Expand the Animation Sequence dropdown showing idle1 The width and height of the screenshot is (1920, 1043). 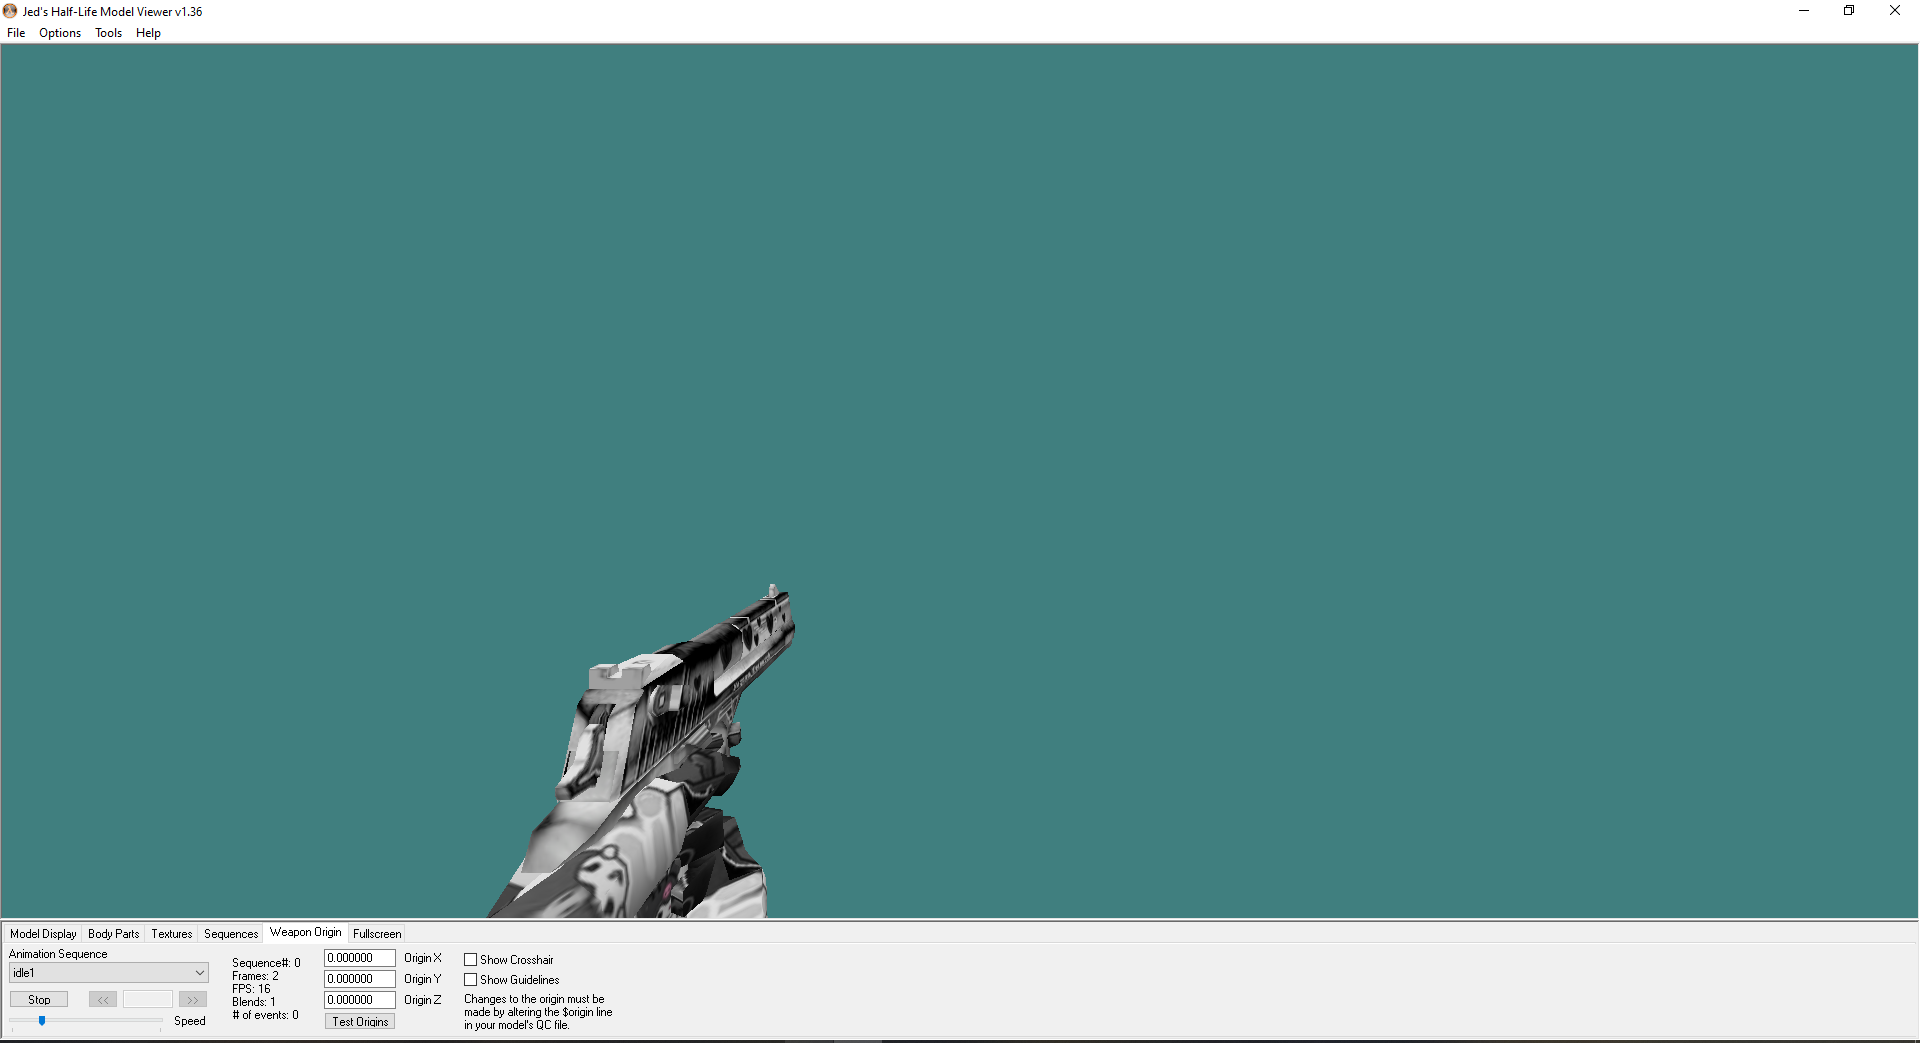pos(109,973)
